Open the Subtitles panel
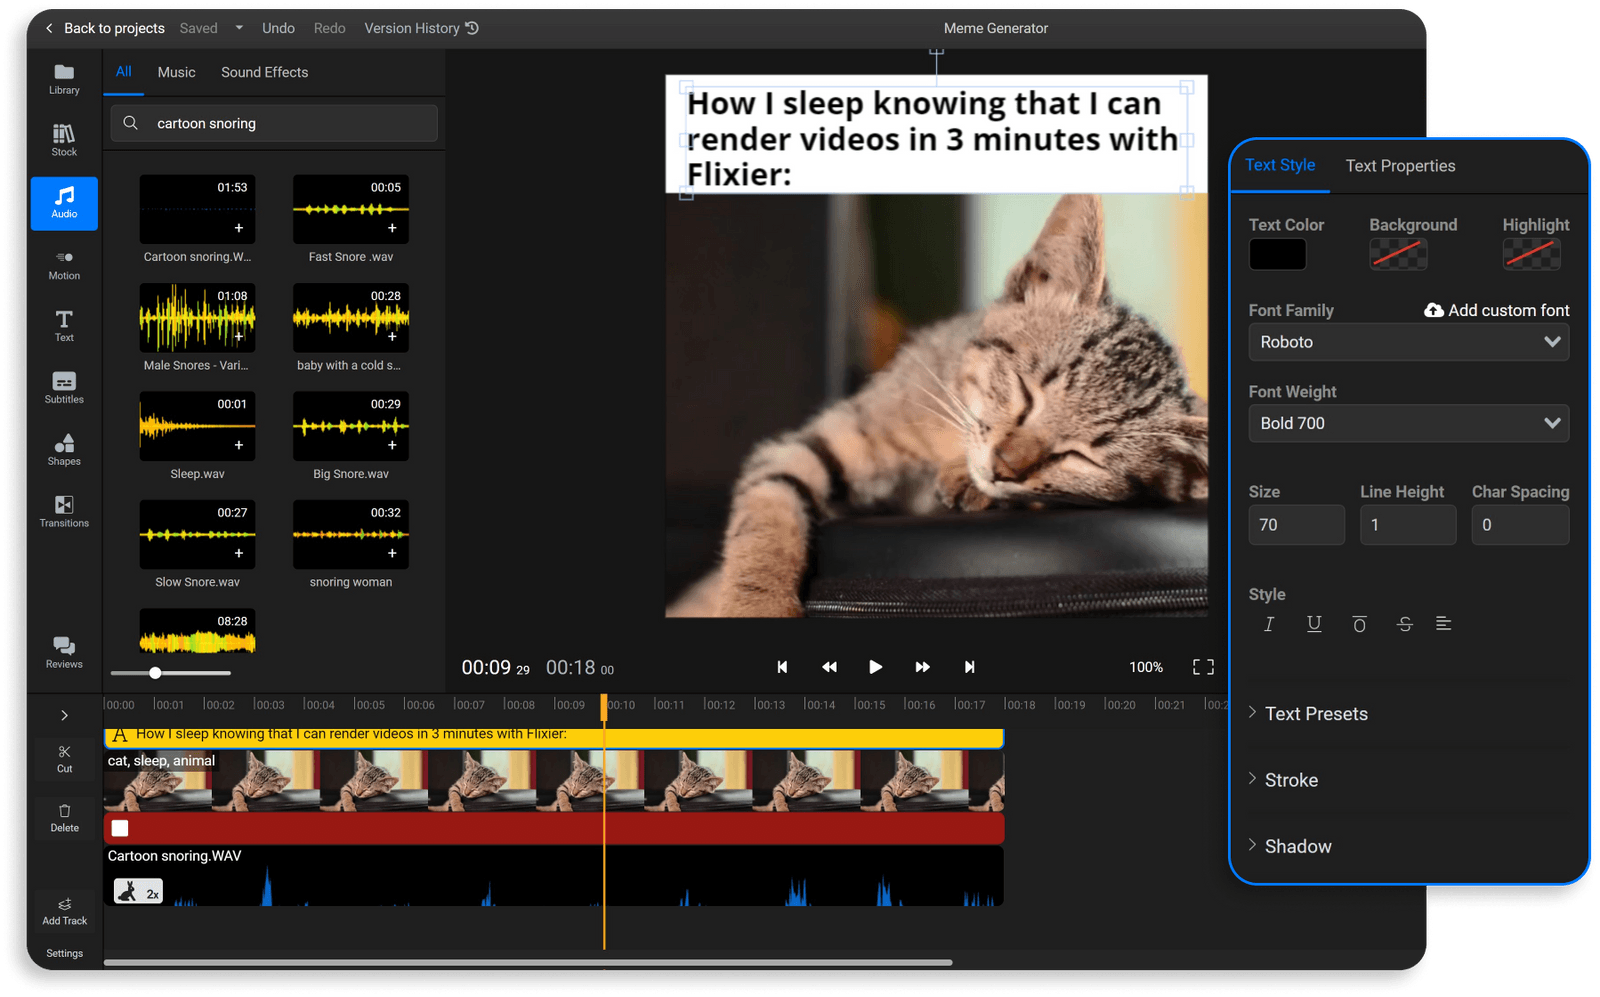Viewport: 1600px width, 997px height. pyautogui.click(x=64, y=388)
